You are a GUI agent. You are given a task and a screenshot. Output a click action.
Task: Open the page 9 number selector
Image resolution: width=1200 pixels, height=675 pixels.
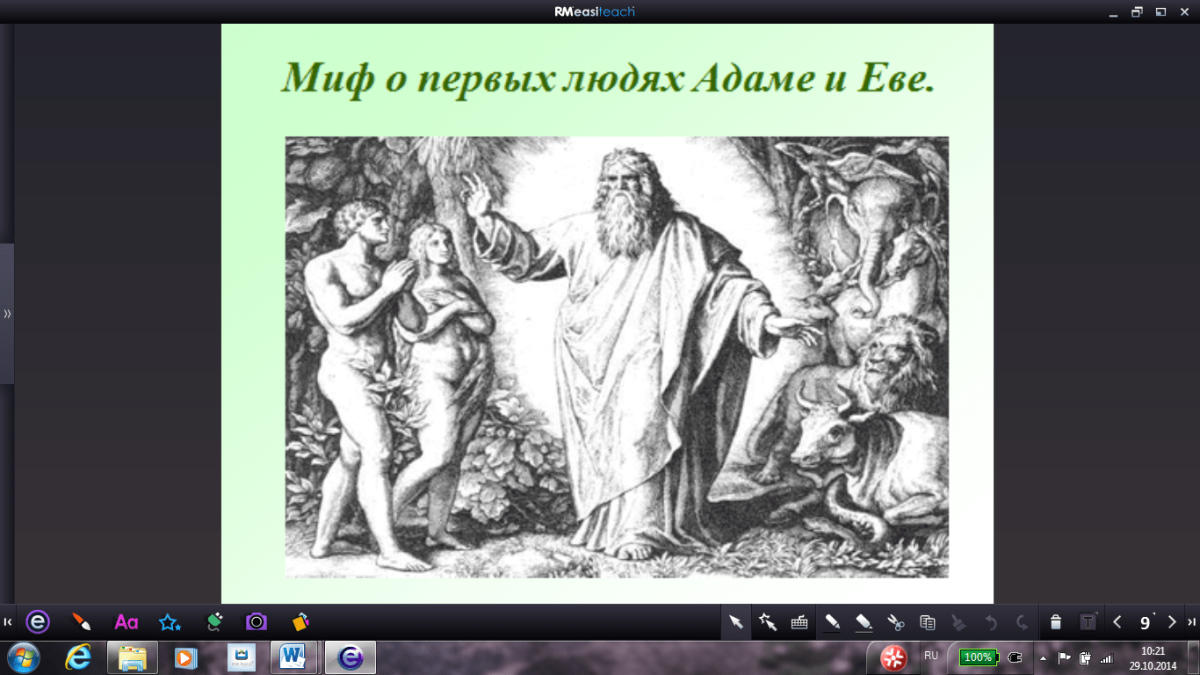(1145, 622)
